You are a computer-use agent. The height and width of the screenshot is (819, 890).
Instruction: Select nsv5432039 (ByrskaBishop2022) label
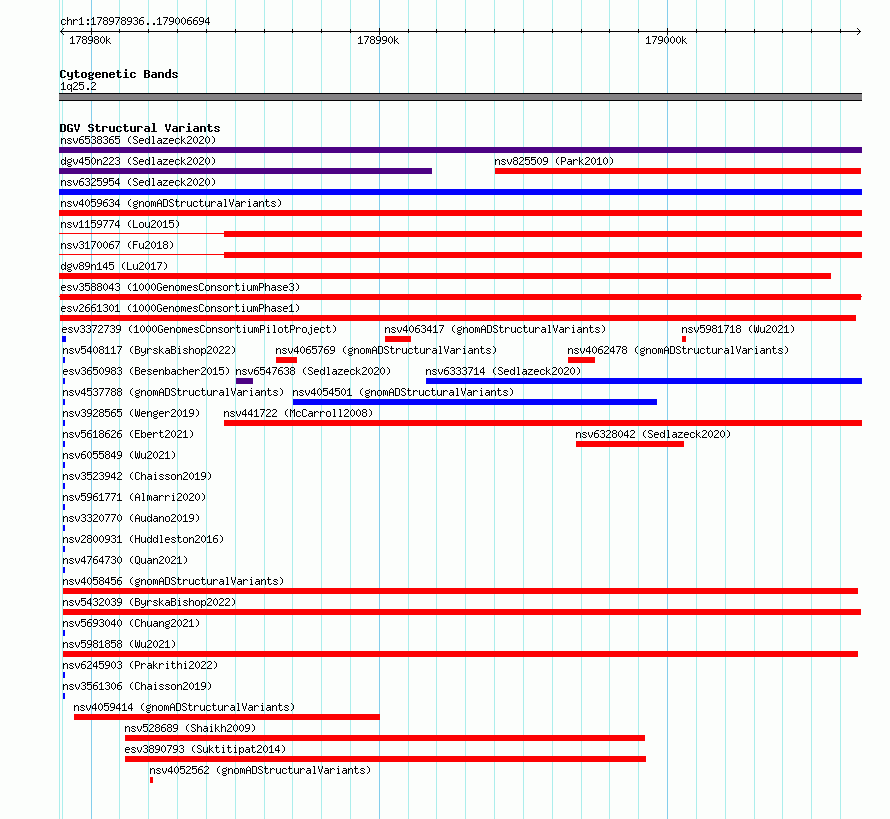click(x=149, y=602)
